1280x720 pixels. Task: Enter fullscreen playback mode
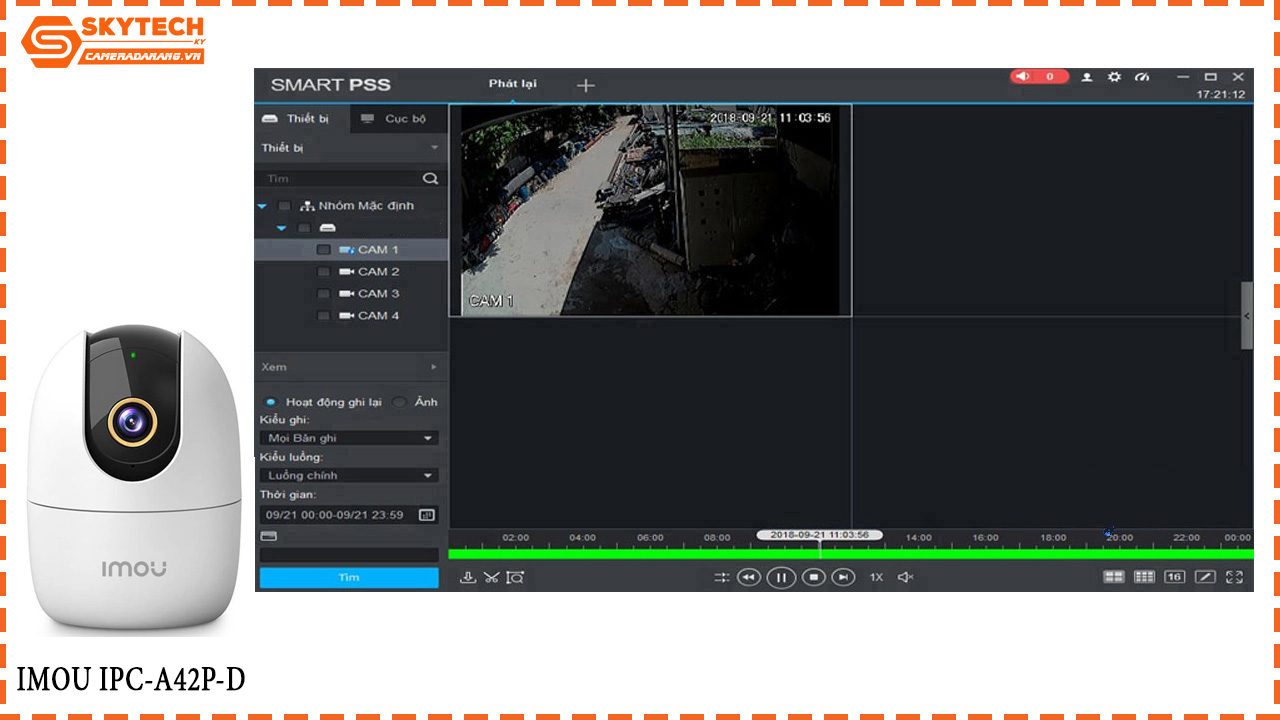(1236, 577)
